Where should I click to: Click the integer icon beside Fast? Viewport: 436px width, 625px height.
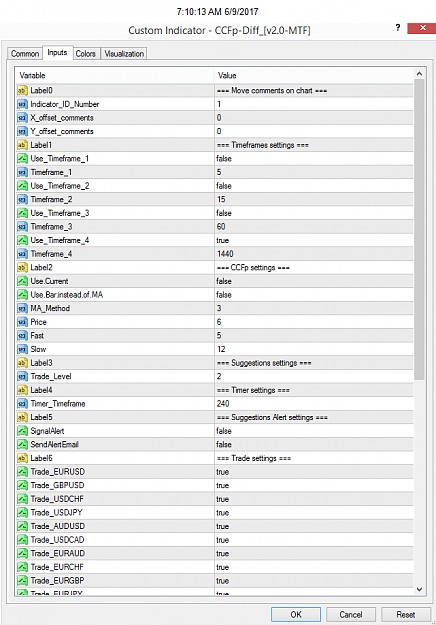pos(22,336)
